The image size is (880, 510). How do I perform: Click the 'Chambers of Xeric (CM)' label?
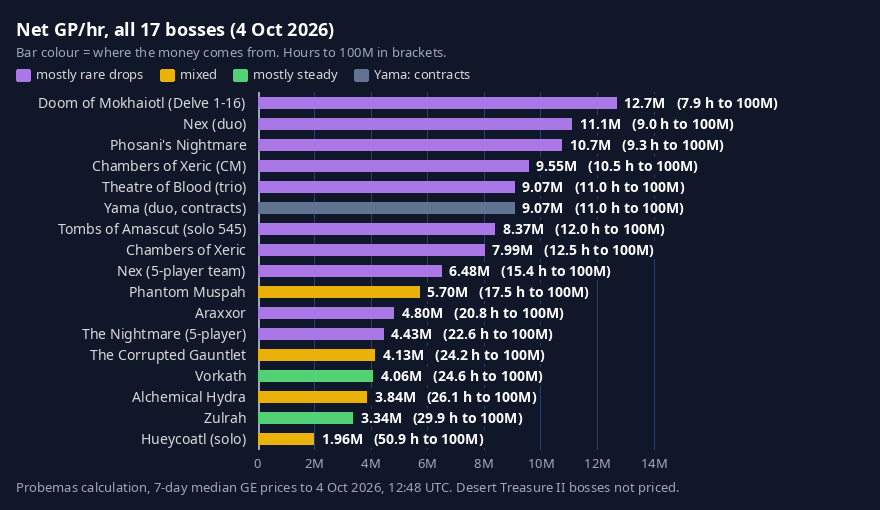pos(169,166)
